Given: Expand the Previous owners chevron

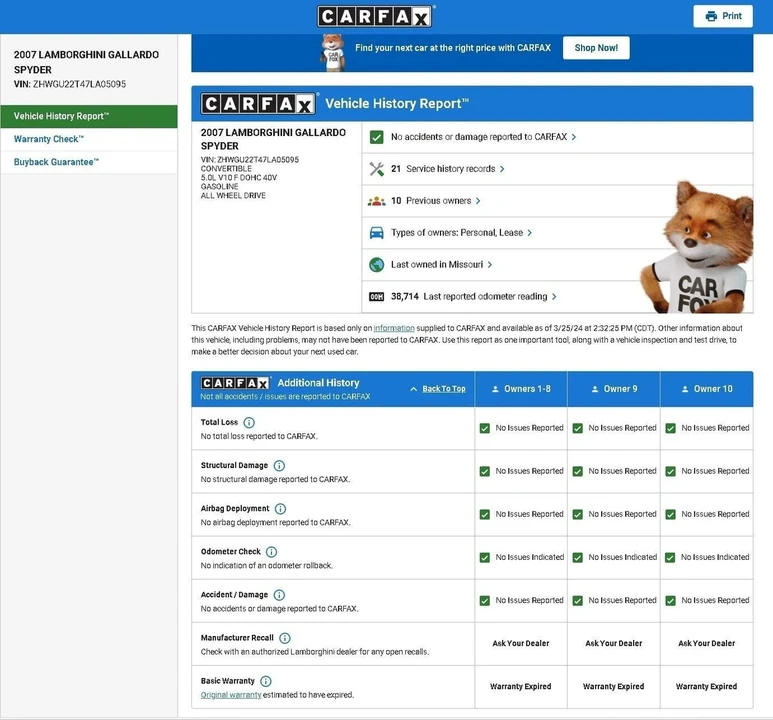Looking at the screenshot, I should tap(478, 201).
